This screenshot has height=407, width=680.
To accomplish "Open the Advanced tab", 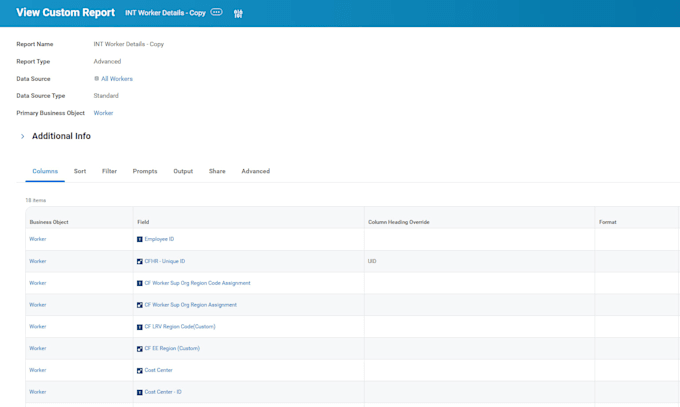I will click(255, 171).
